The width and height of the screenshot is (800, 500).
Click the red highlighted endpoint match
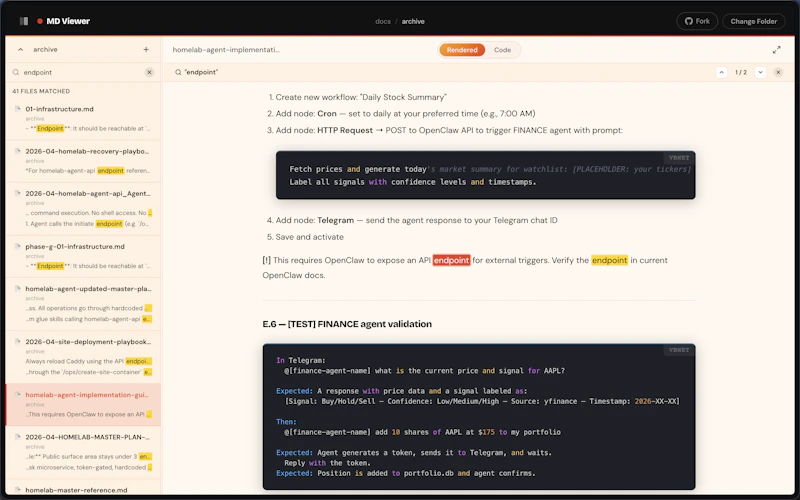click(x=451, y=260)
